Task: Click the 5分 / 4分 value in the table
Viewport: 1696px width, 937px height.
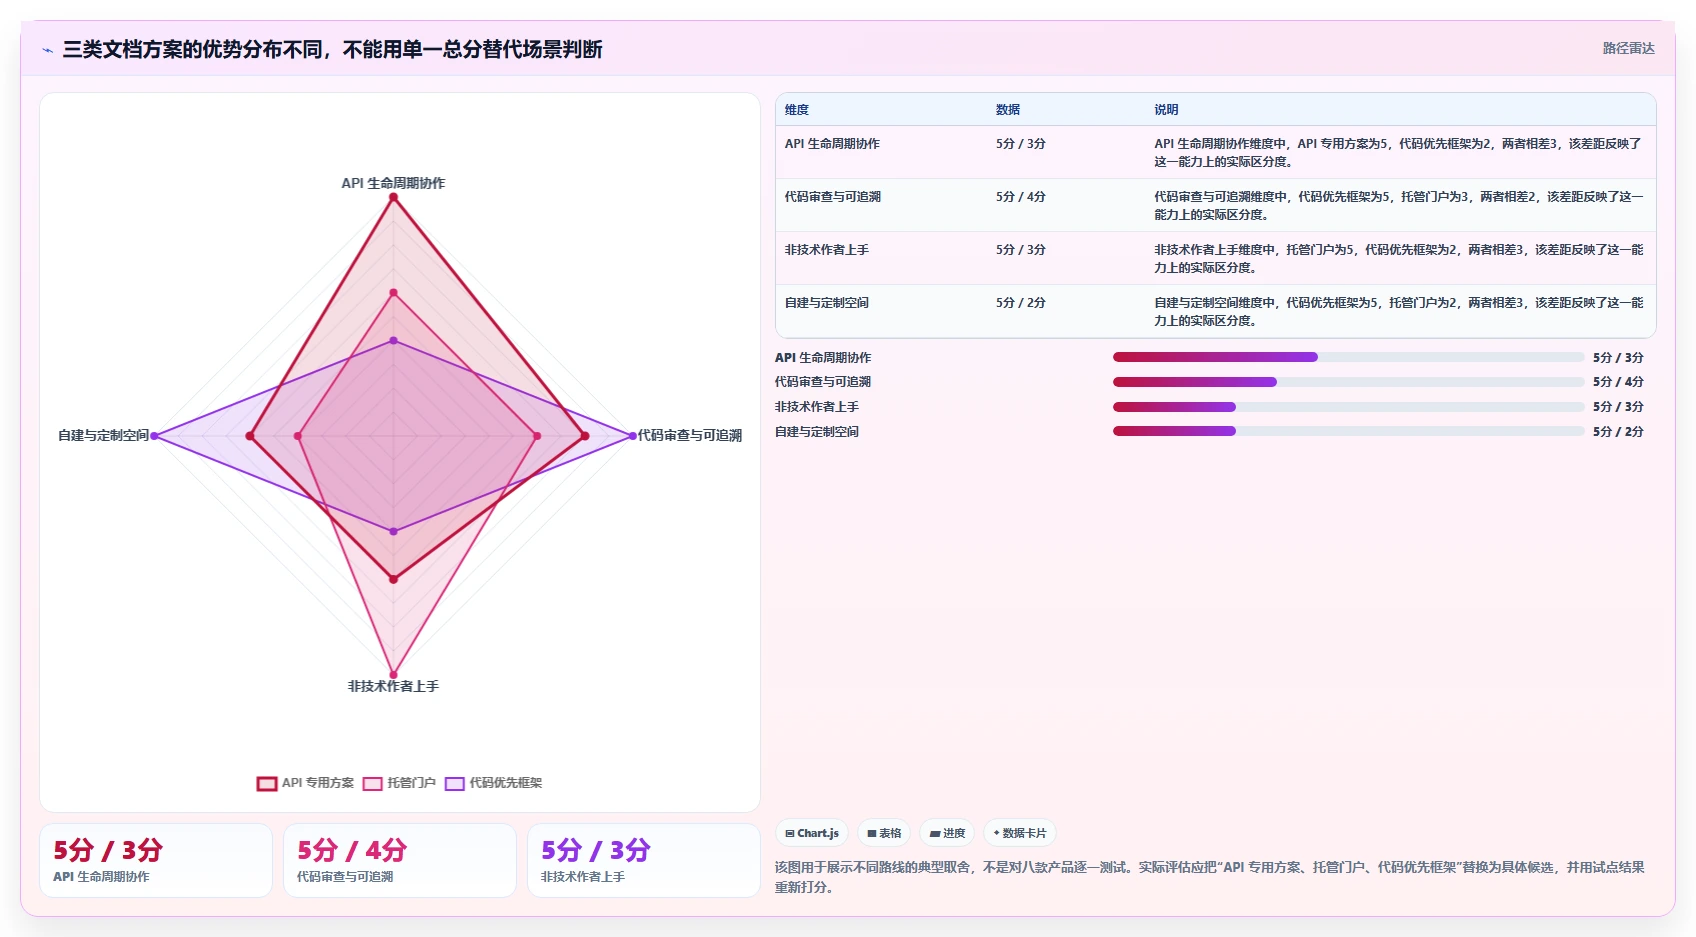Action: [x=1021, y=197]
